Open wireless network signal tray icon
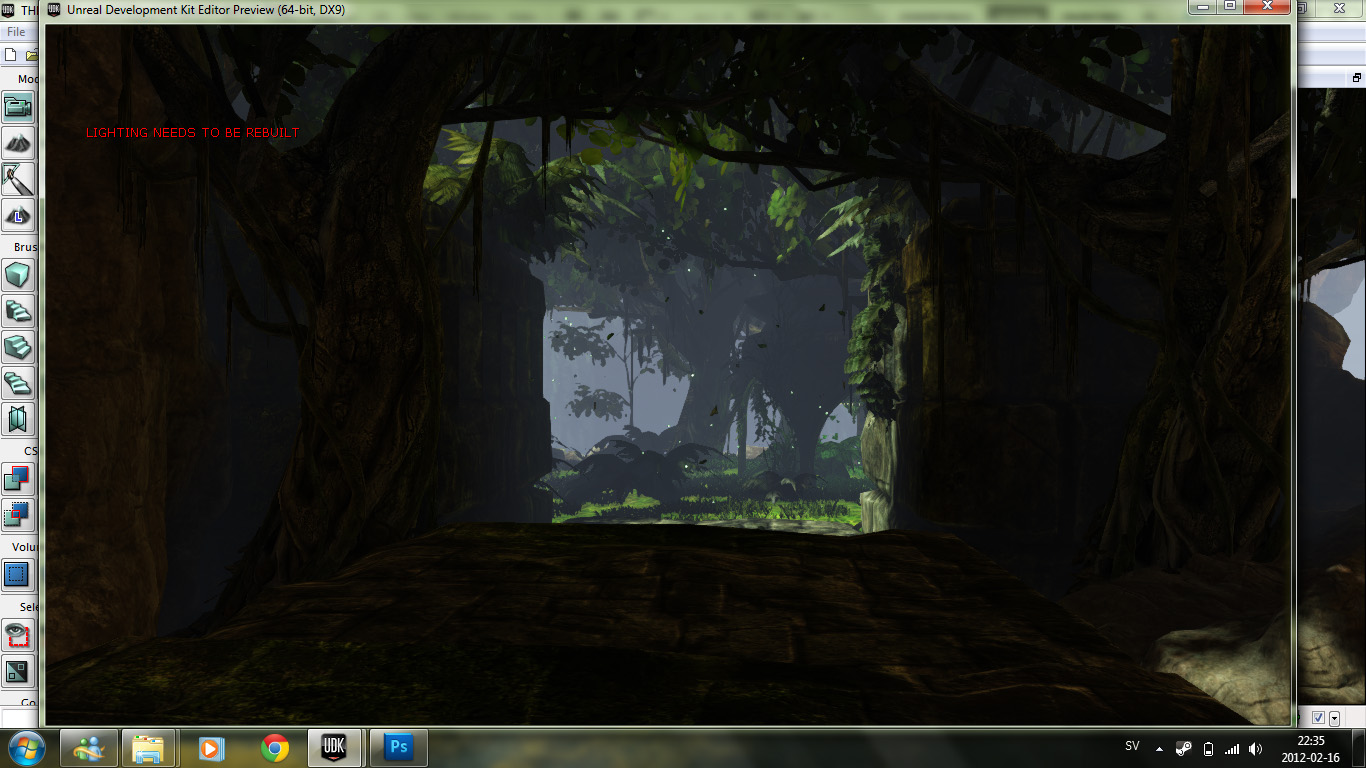 coord(1232,748)
